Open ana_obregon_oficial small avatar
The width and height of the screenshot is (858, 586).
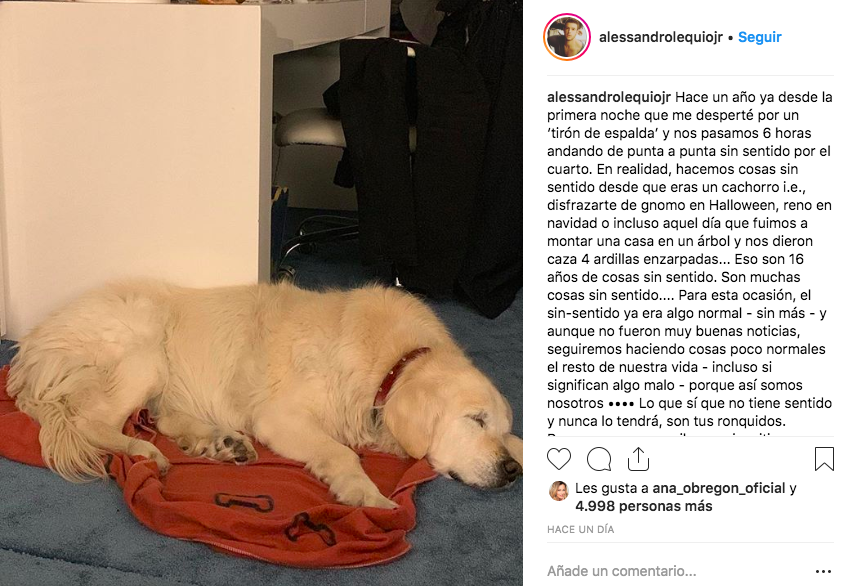pos(558,490)
